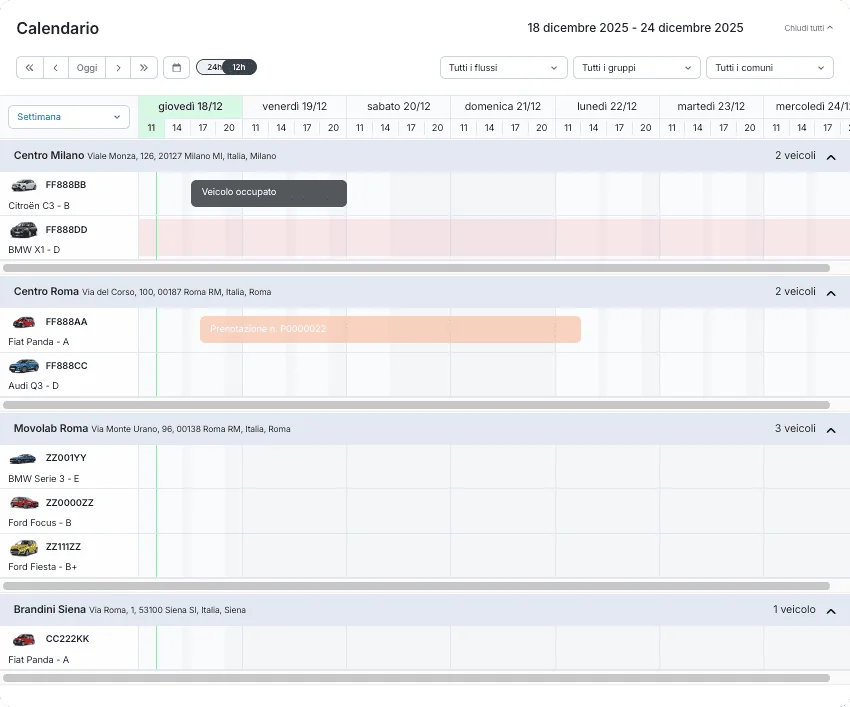The image size is (850, 707).
Task: Click the Fiat Panda car thumbnail CC222KK
Action: (24, 640)
